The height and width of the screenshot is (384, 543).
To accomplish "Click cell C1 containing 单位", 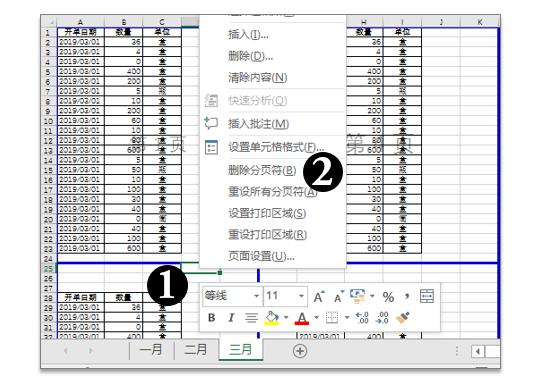I will [162, 32].
